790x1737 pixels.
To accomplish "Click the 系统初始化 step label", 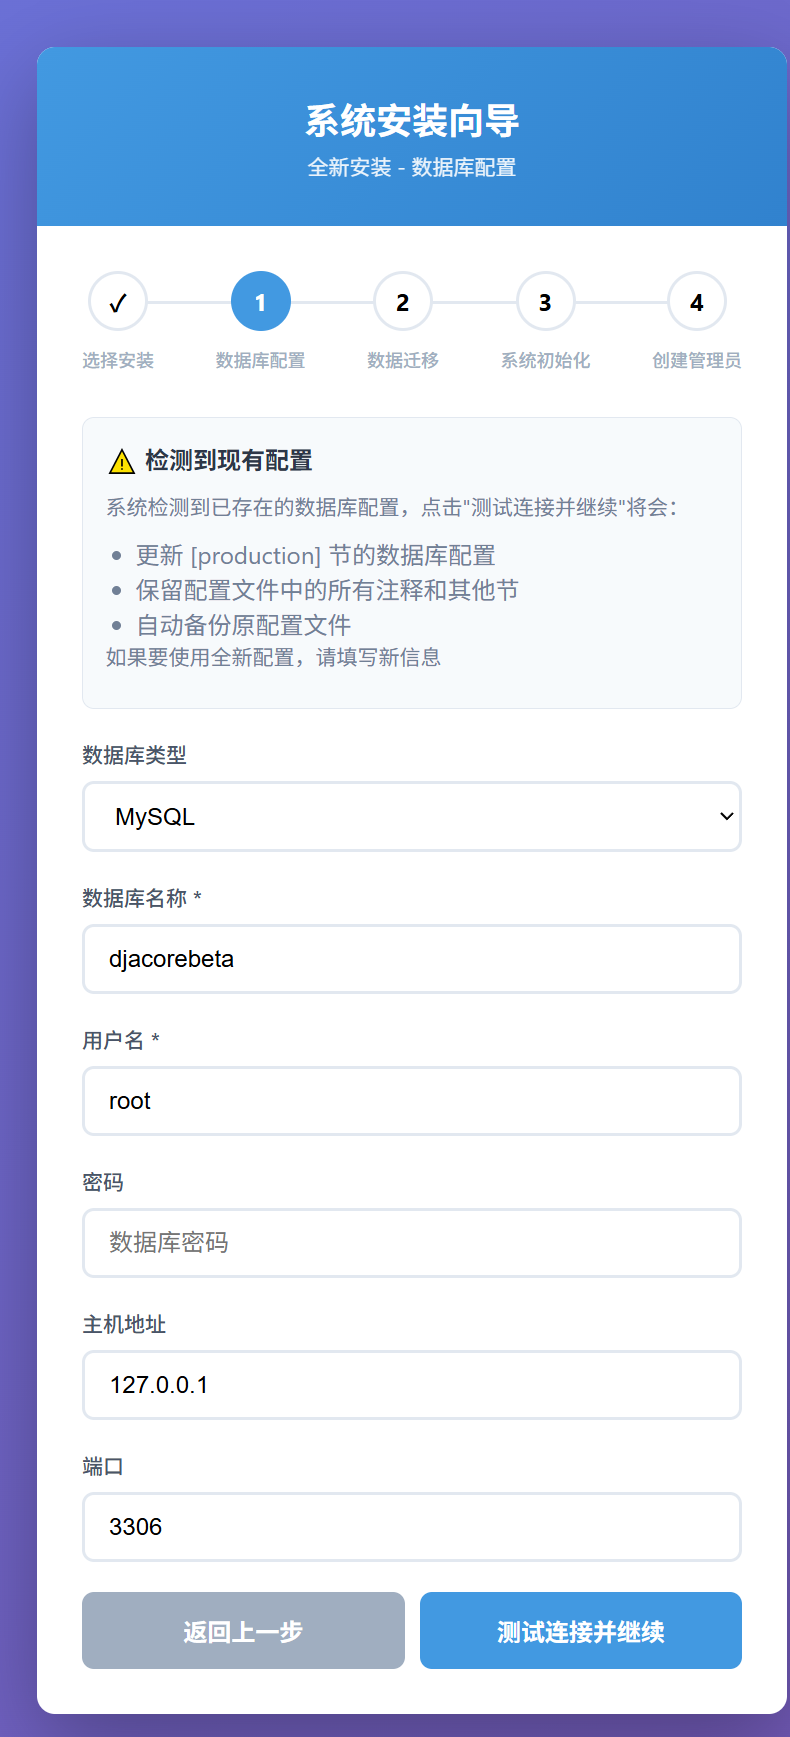I will pos(545,361).
